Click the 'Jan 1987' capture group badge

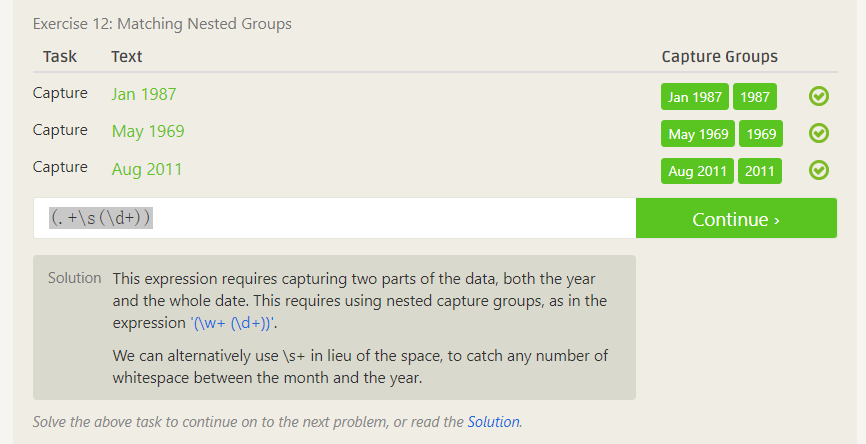pyautogui.click(x=694, y=97)
